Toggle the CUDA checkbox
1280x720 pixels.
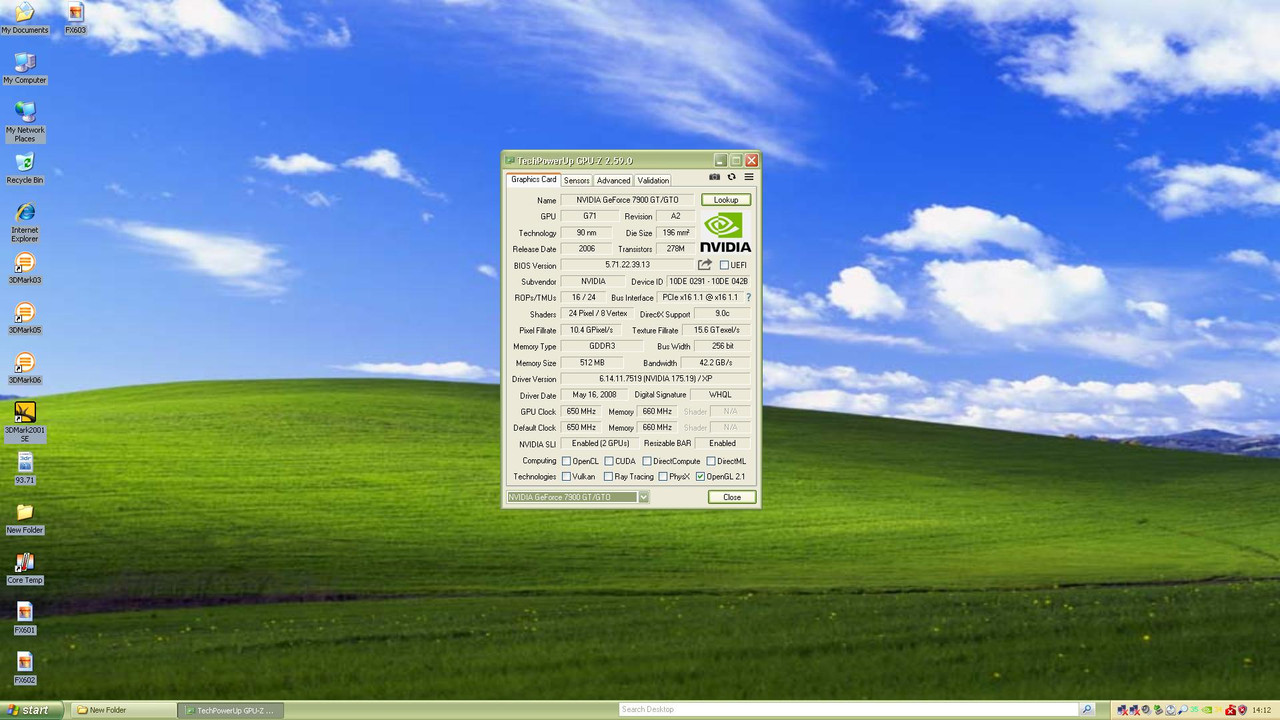609,461
